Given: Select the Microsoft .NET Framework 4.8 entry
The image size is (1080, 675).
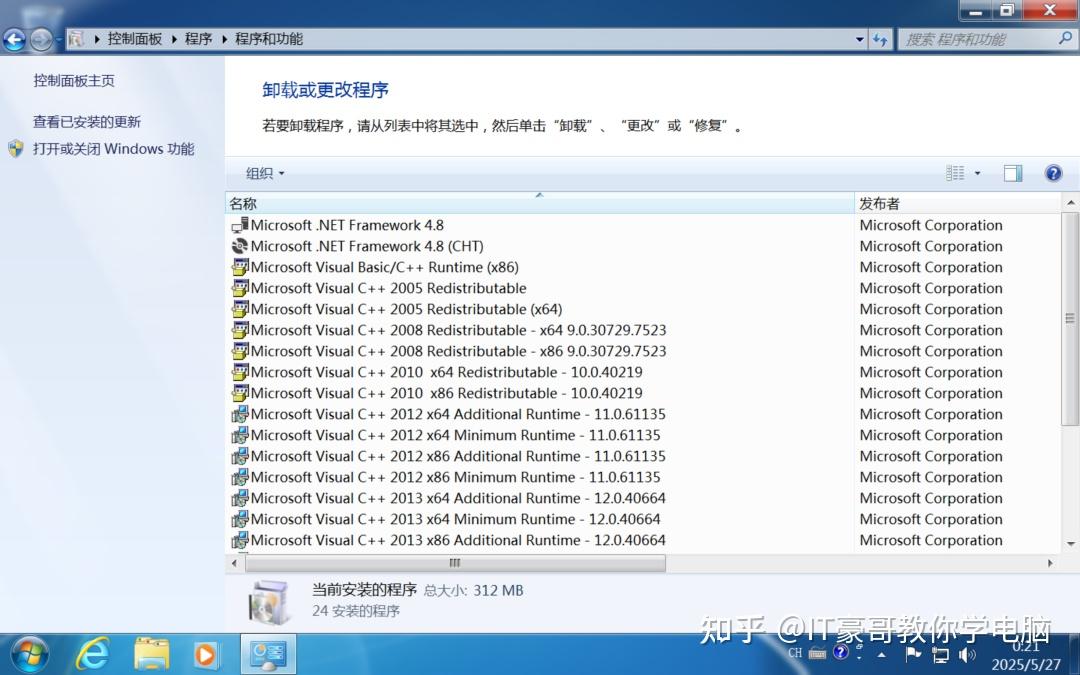Looking at the screenshot, I should [345, 225].
